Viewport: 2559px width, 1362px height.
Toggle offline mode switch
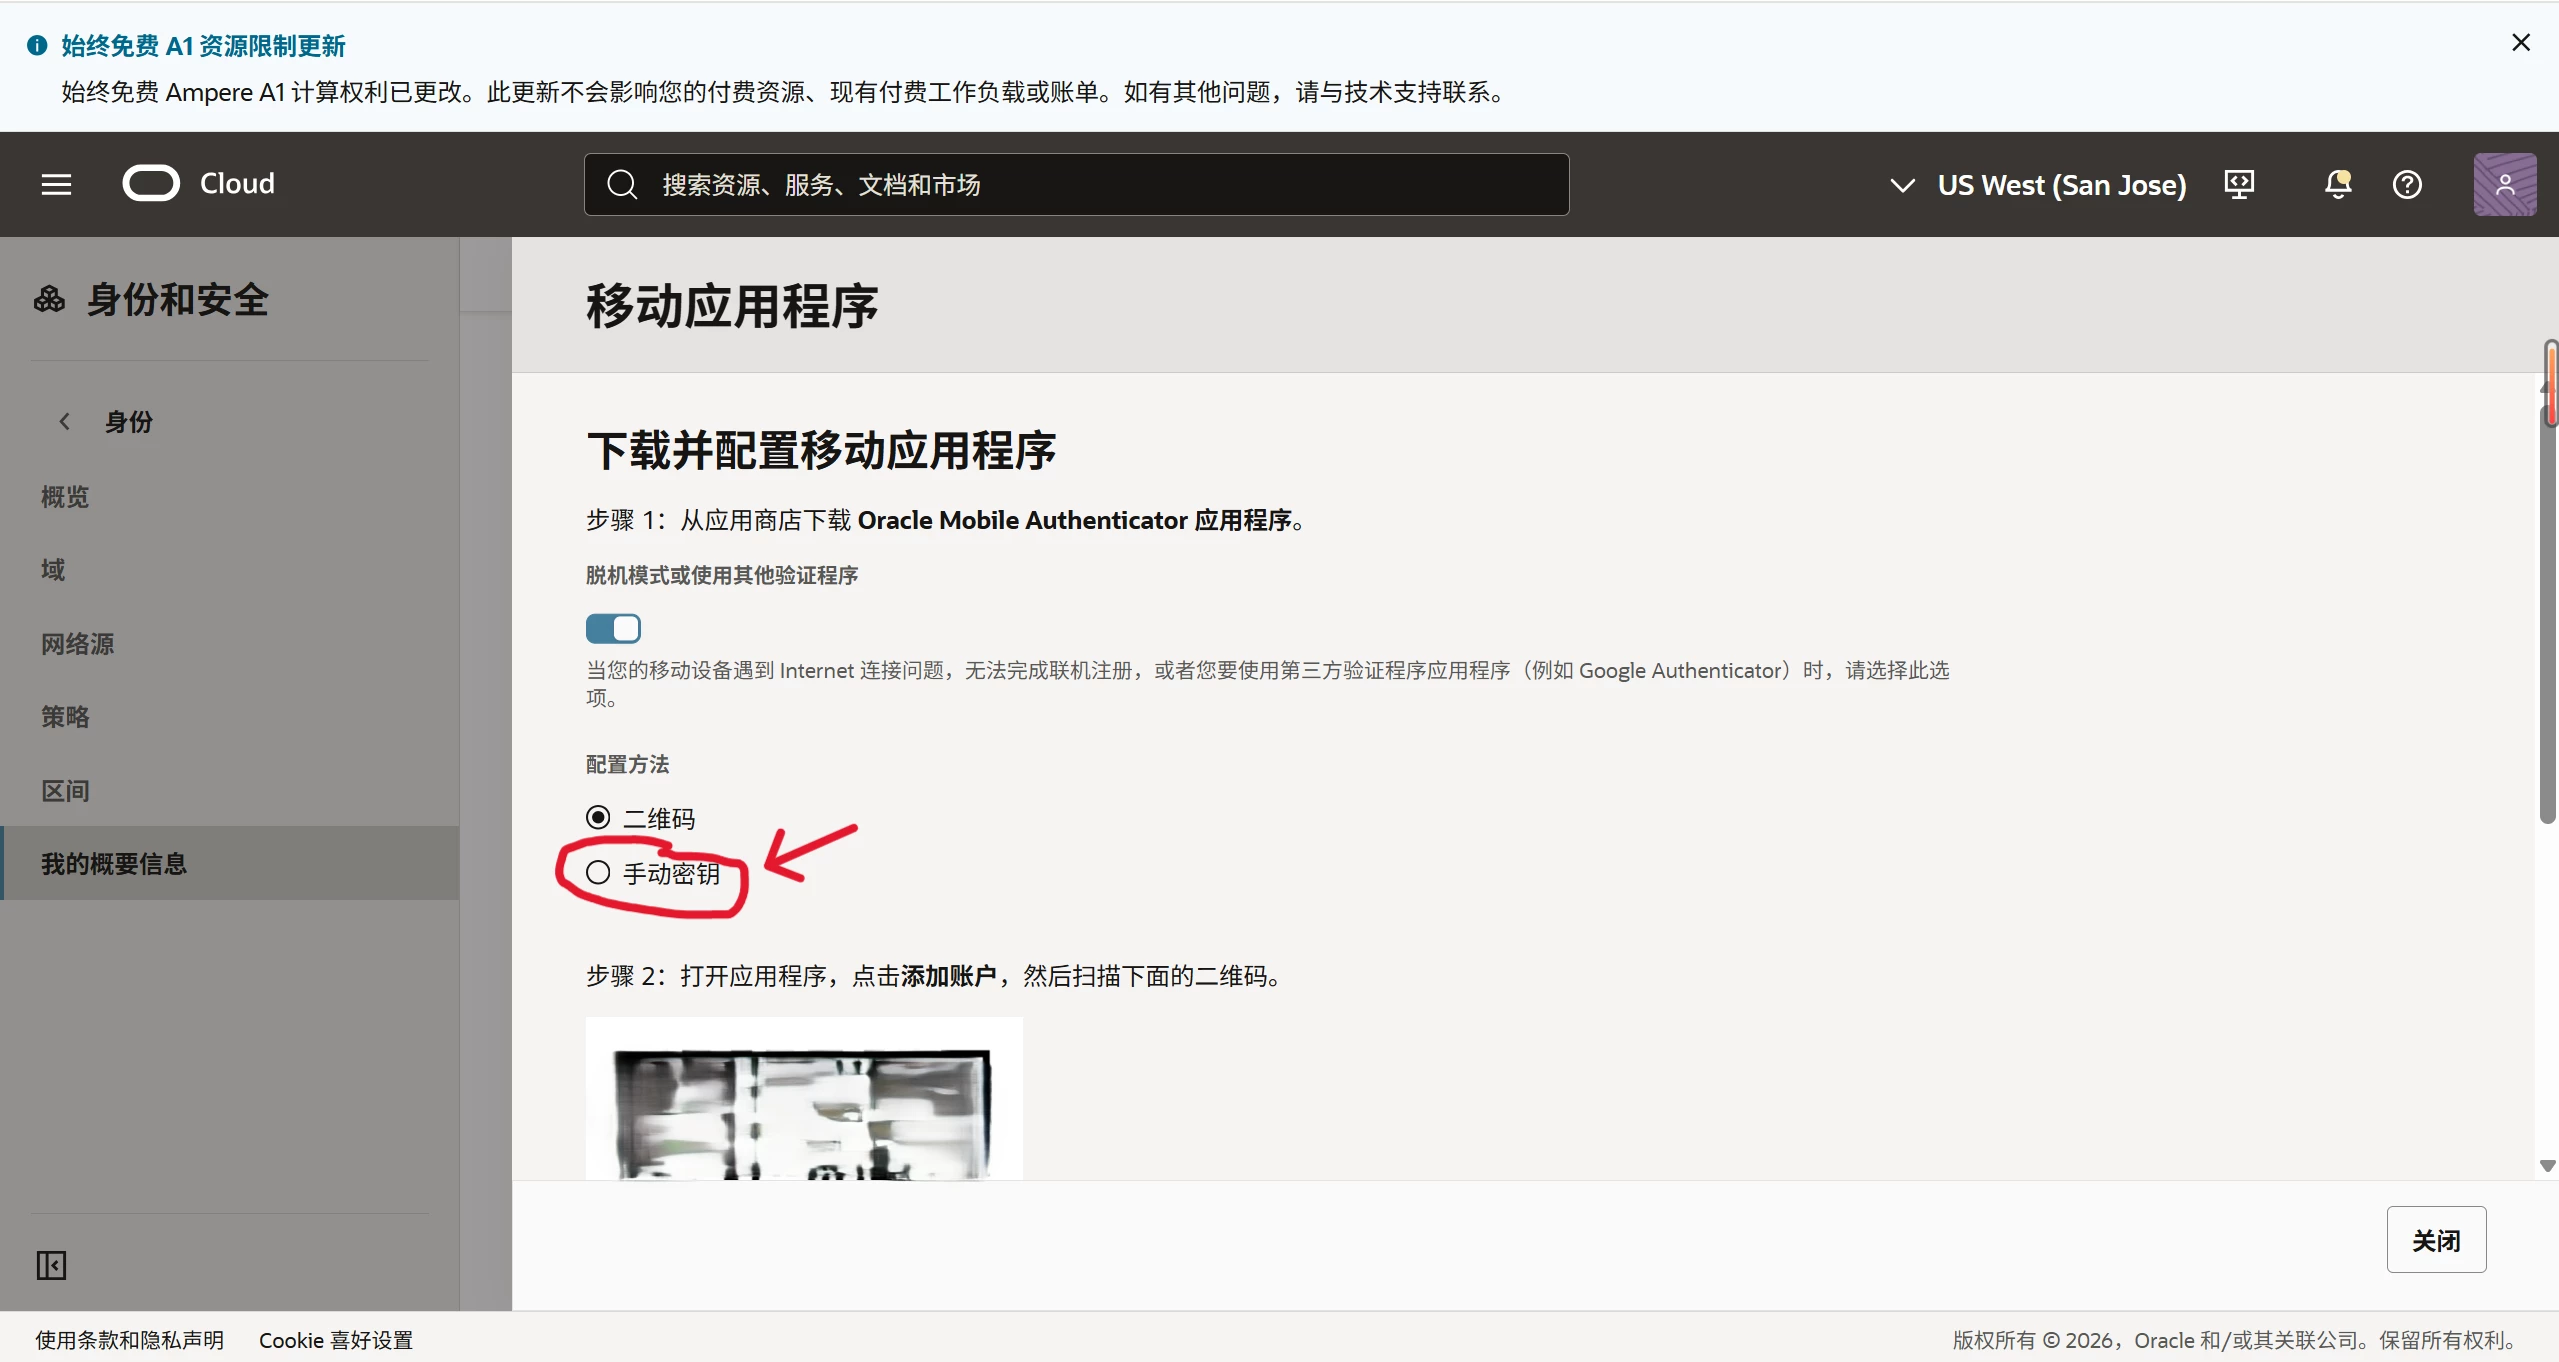pyautogui.click(x=613, y=628)
